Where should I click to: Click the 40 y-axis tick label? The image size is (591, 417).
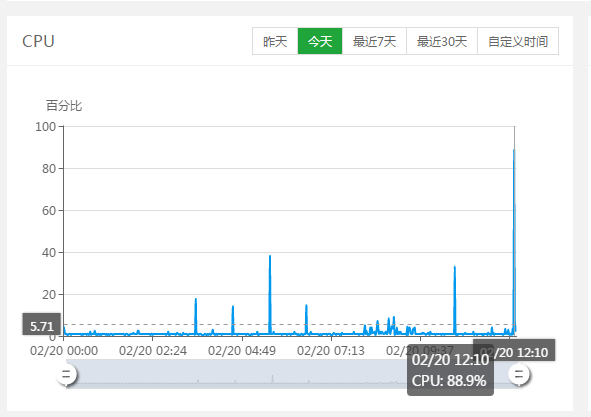click(49, 252)
